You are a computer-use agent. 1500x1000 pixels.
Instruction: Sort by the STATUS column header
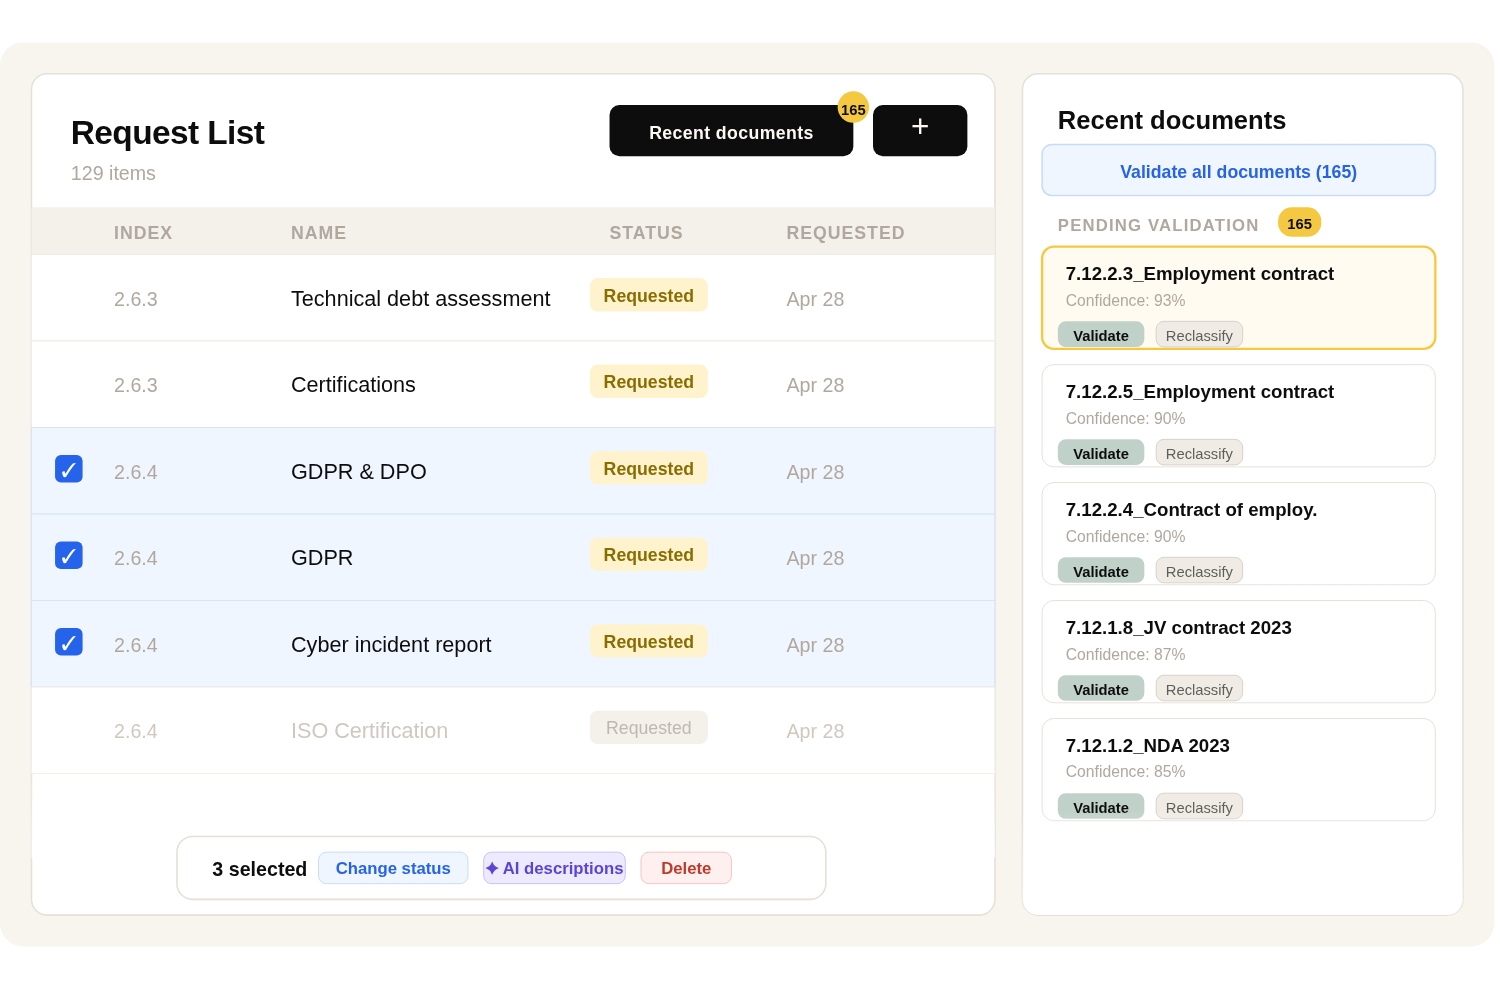646,232
